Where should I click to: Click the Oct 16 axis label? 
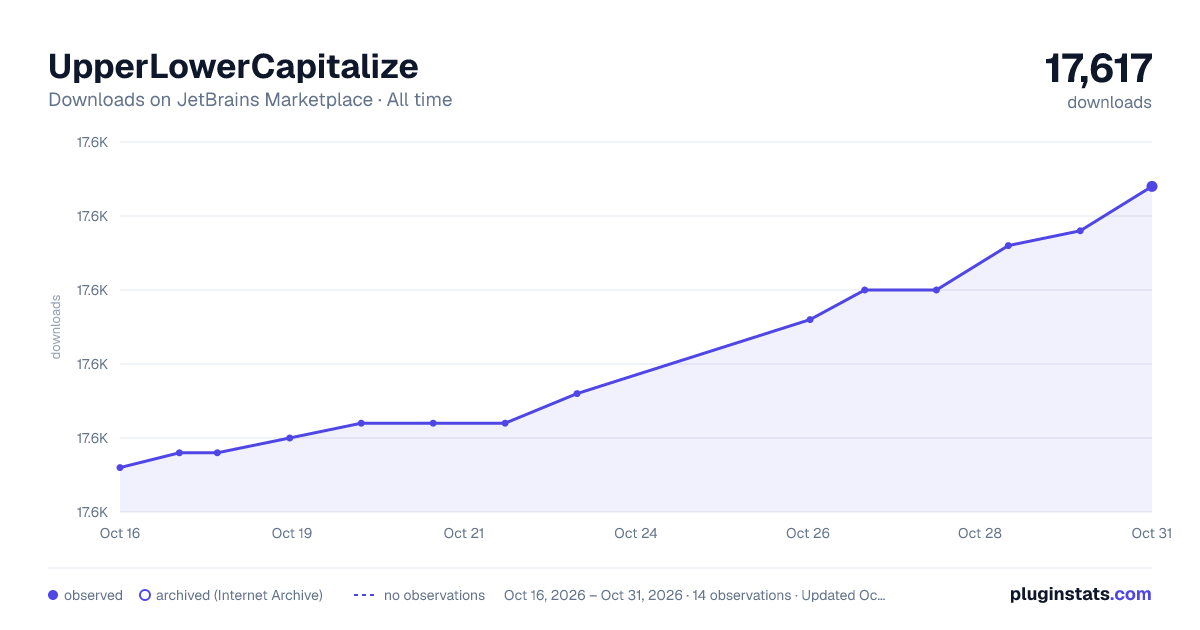click(120, 533)
